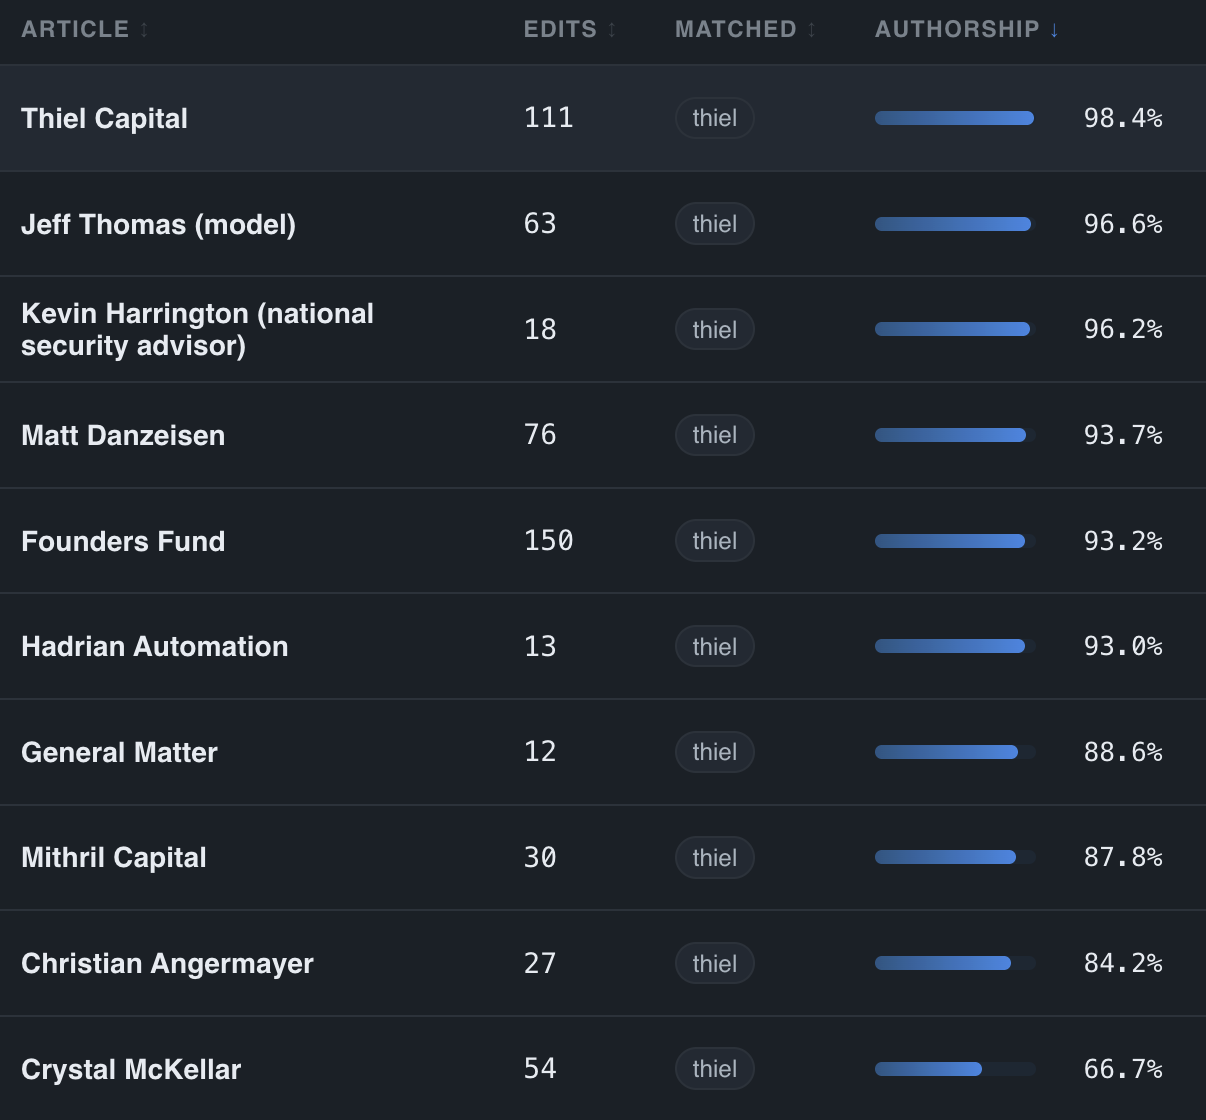Click the authorship bar for Christian Angermayer

955,963
